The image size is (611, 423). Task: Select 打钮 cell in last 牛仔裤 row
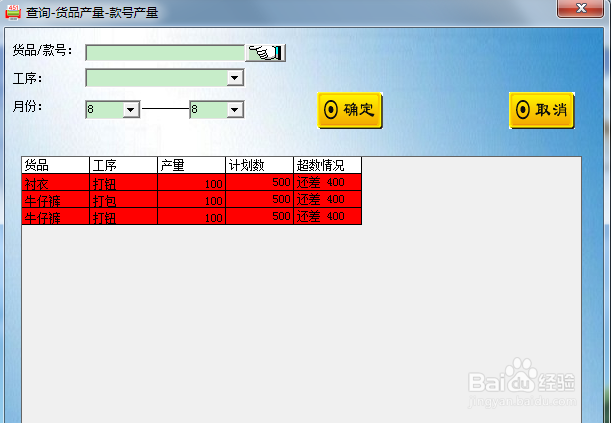(124, 216)
